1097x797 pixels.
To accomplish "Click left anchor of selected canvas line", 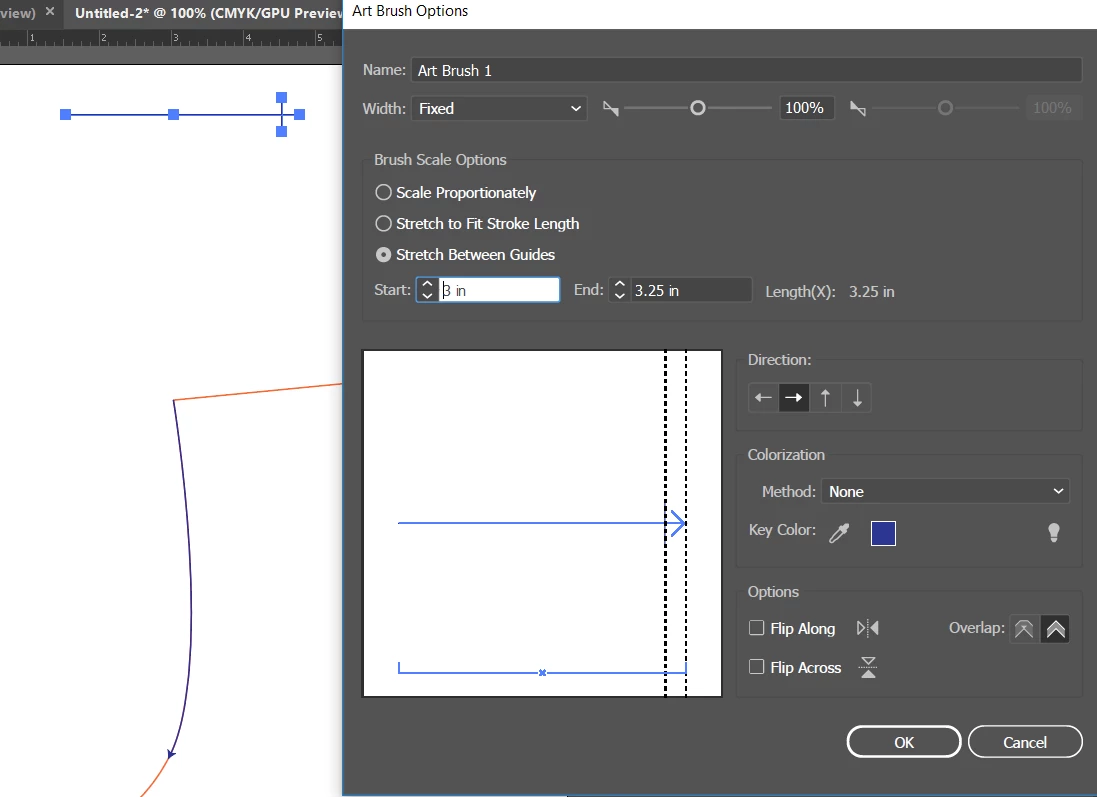I will (66, 114).
